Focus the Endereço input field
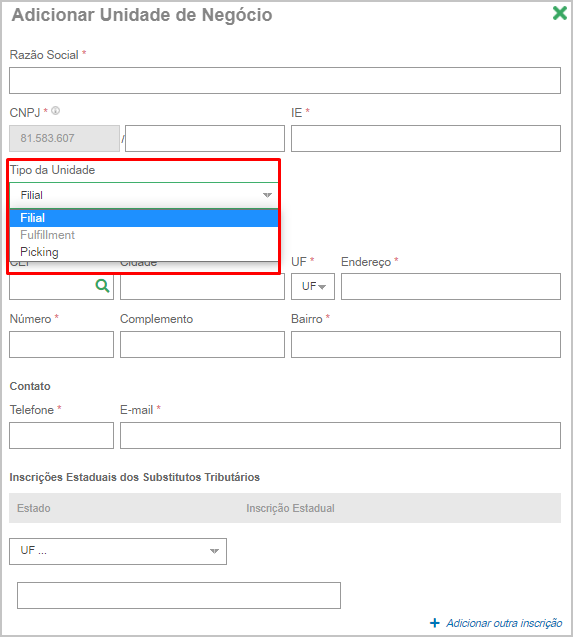This screenshot has height=637, width=573. coord(451,286)
